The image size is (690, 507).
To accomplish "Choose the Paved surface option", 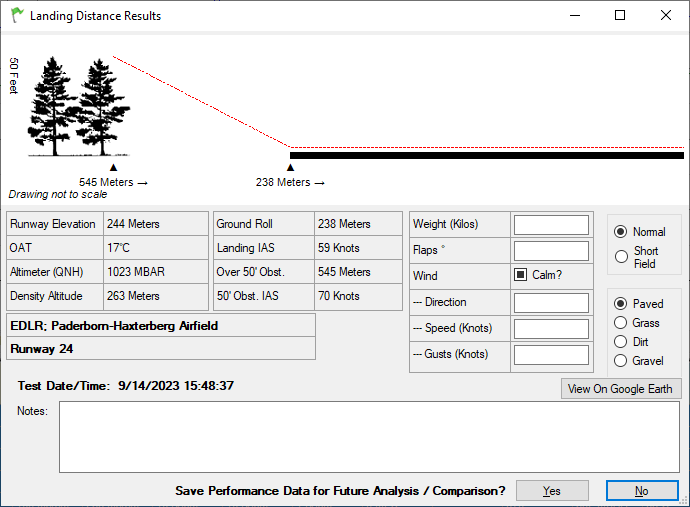I will coord(620,303).
